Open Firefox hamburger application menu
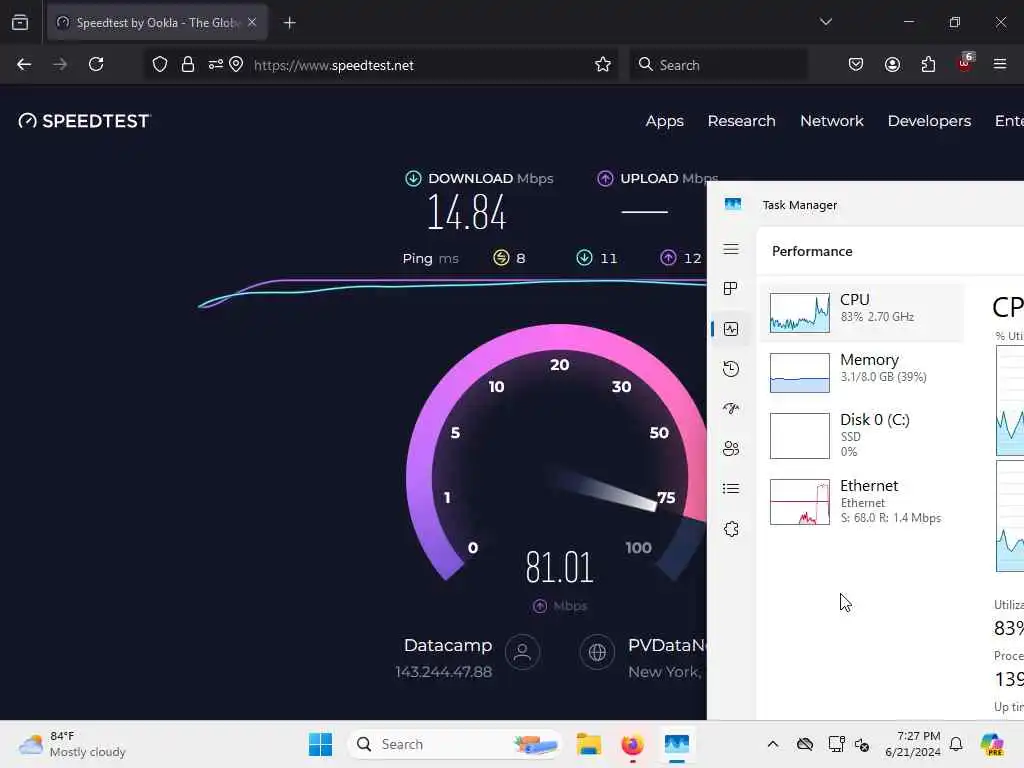Image resolution: width=1024 pixels, height=768 pixels. pyautogui.click(x=1000, y=64)
